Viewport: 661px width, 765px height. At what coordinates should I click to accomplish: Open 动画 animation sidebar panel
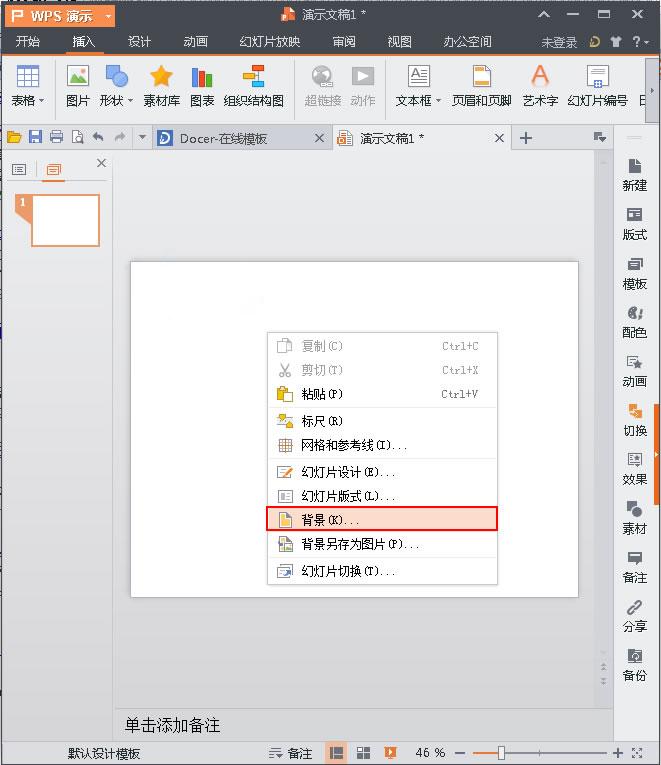(x=635, y=371)
